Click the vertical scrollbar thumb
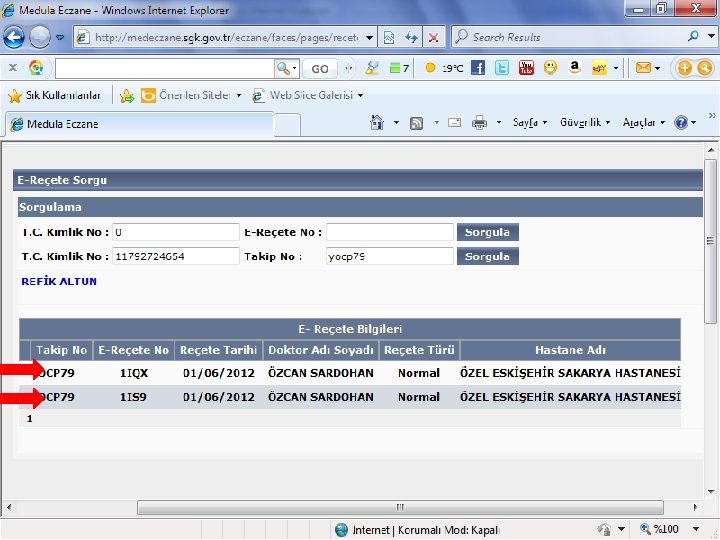Image resolution: width=720 pixels, height=540 pixels. (710, 241)
